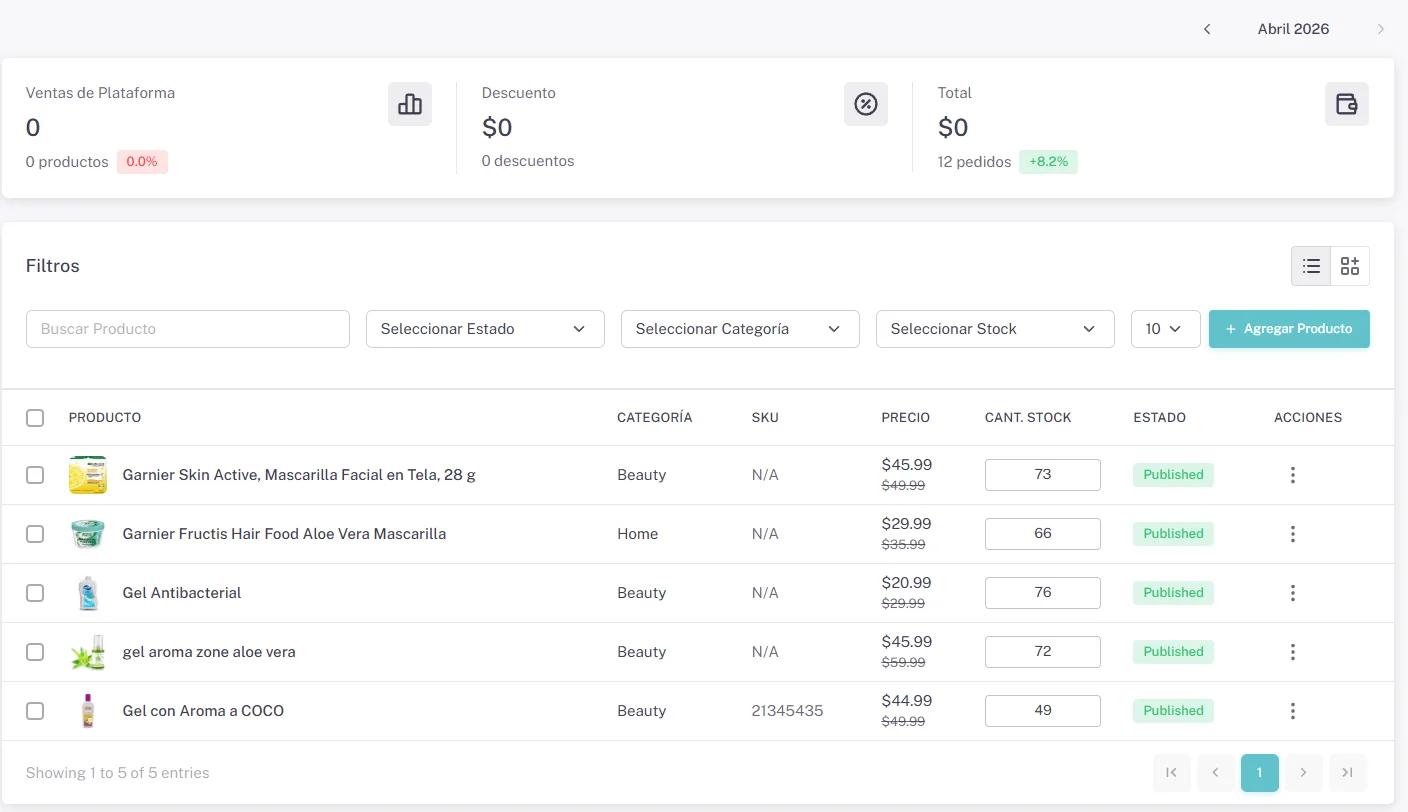1408x812 pixels.
Task: Click the 0.0% badge next to 0 productos
Action: coord(142,162)
